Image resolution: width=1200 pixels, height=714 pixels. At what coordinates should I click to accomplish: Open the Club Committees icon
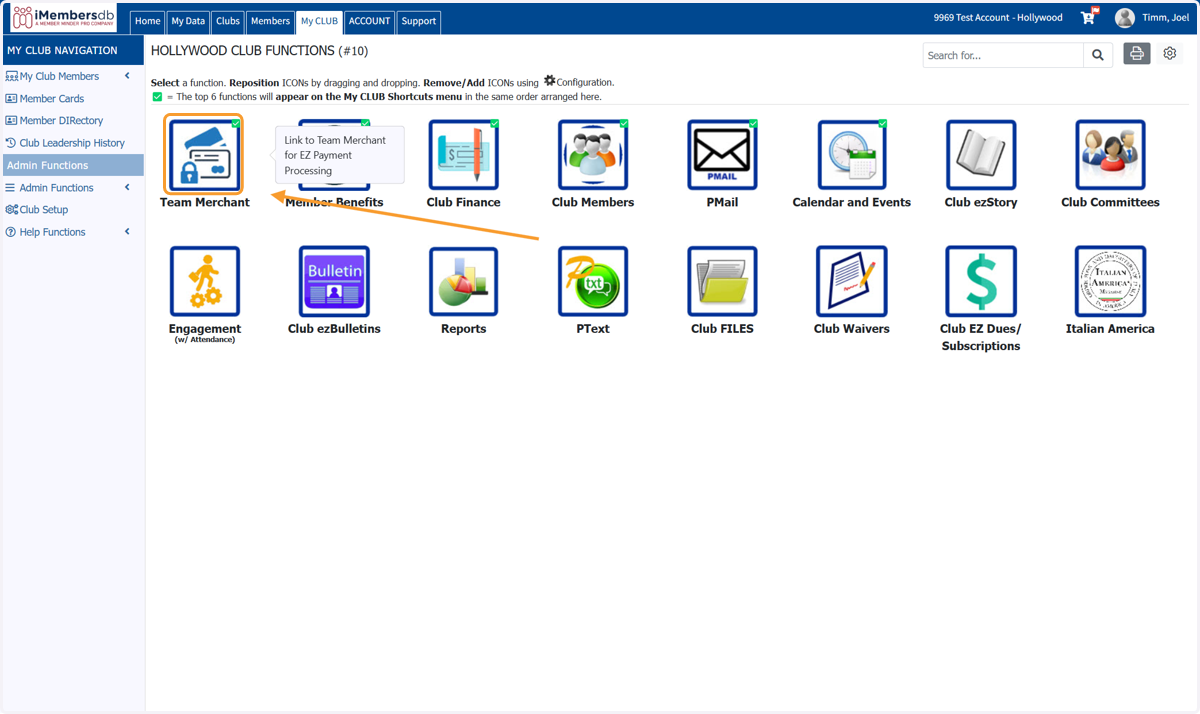[1110, 155]
